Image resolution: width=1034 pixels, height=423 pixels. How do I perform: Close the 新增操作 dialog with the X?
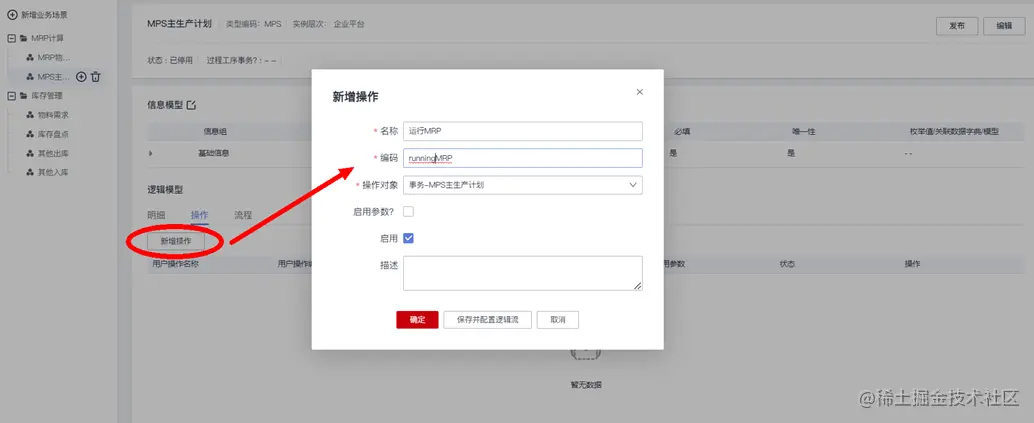coord(639,92)
